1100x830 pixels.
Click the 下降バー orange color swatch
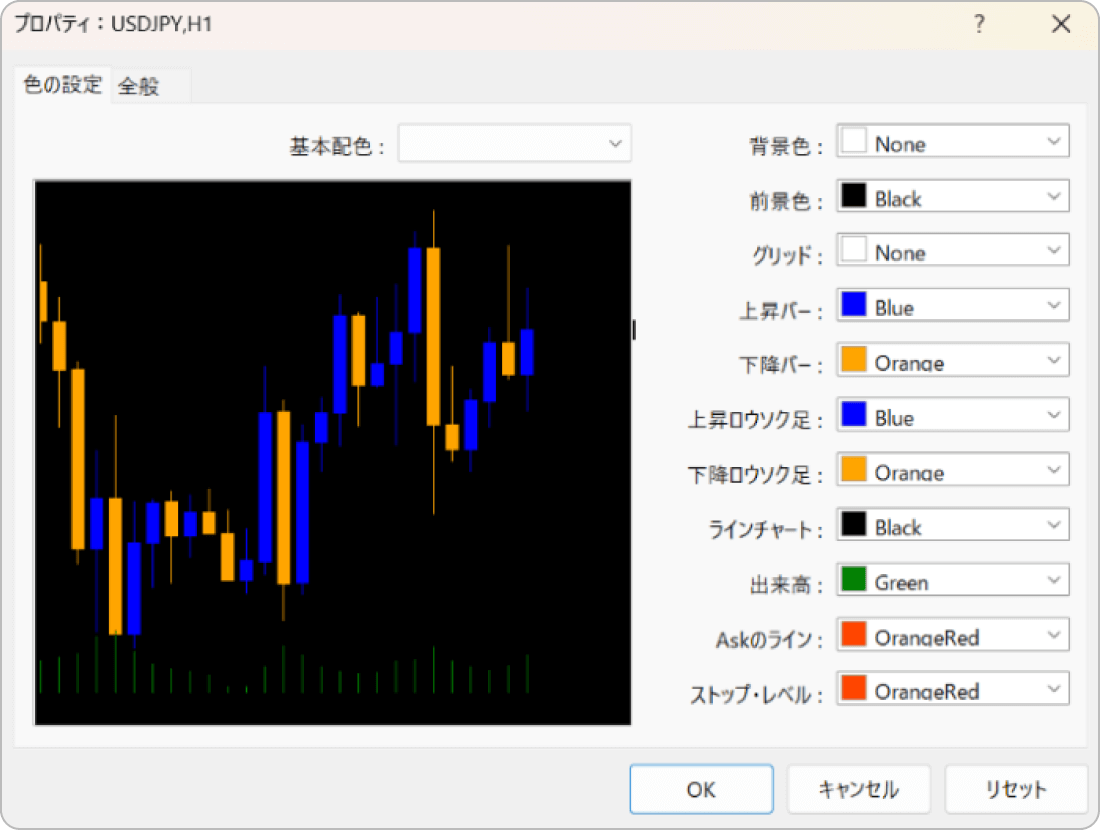(x=854, y=359)
